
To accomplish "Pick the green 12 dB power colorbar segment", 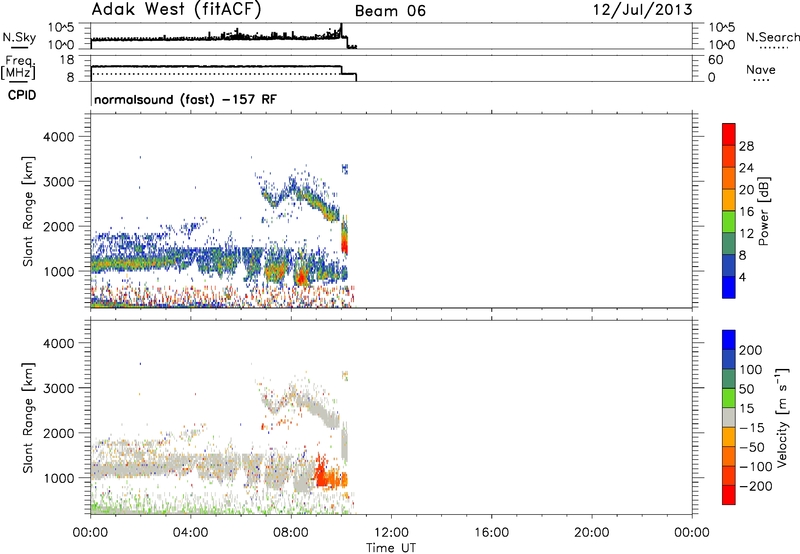I will pyautogui.click(x=729, y=222).
